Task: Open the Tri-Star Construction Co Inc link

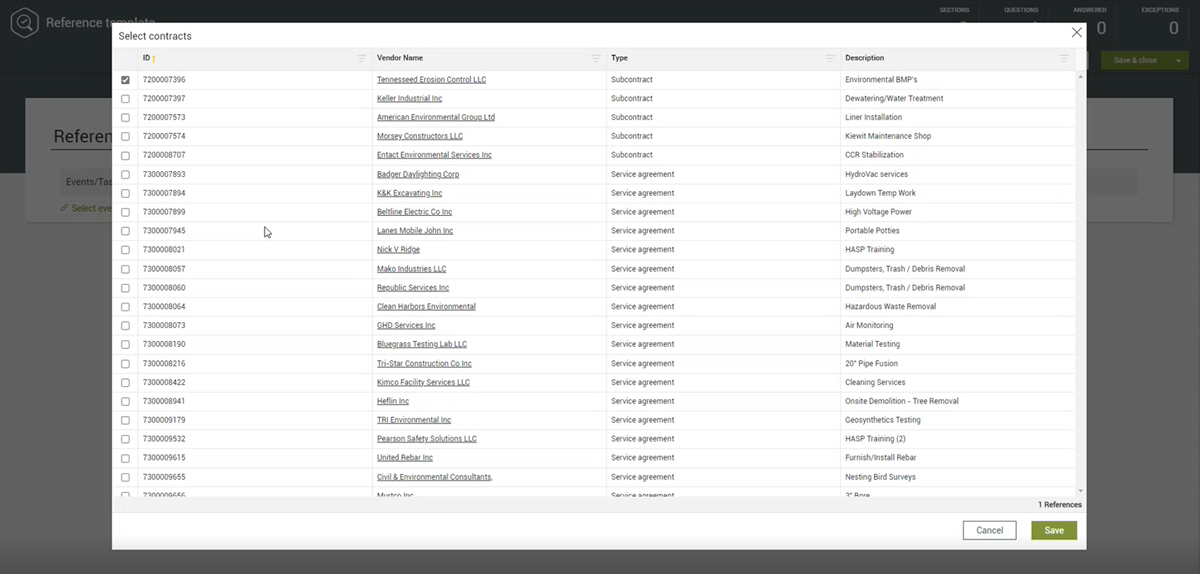Action: click(424, 364)
